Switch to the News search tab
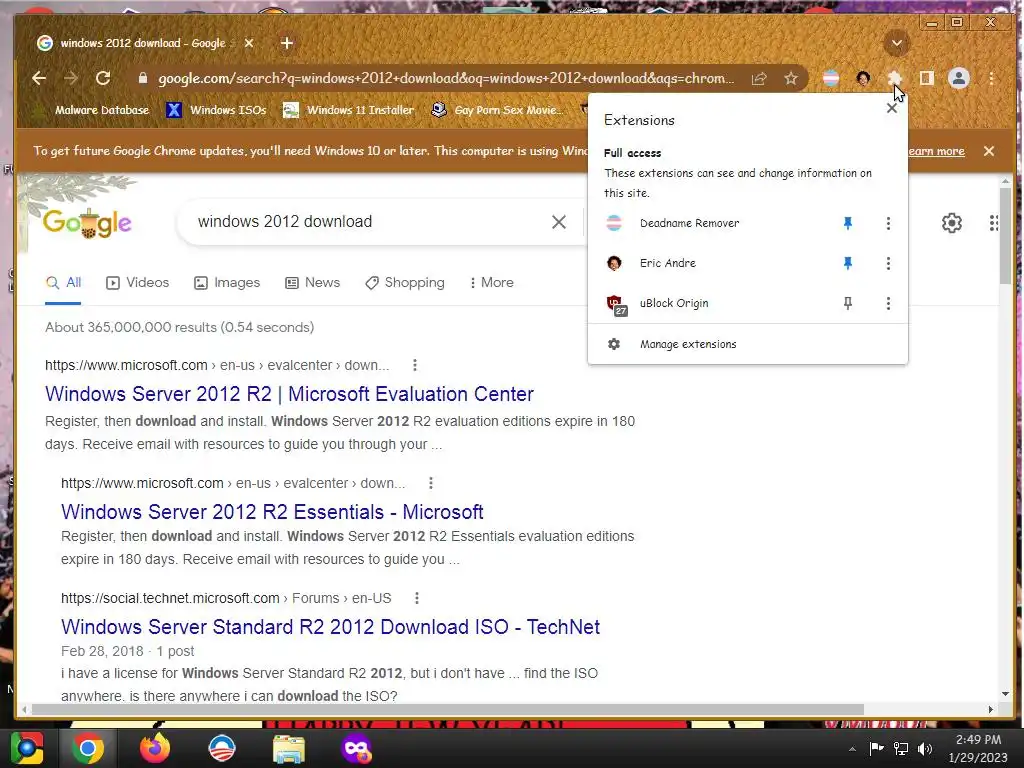Screen dimensions: 1024x768 pos(313,283)
